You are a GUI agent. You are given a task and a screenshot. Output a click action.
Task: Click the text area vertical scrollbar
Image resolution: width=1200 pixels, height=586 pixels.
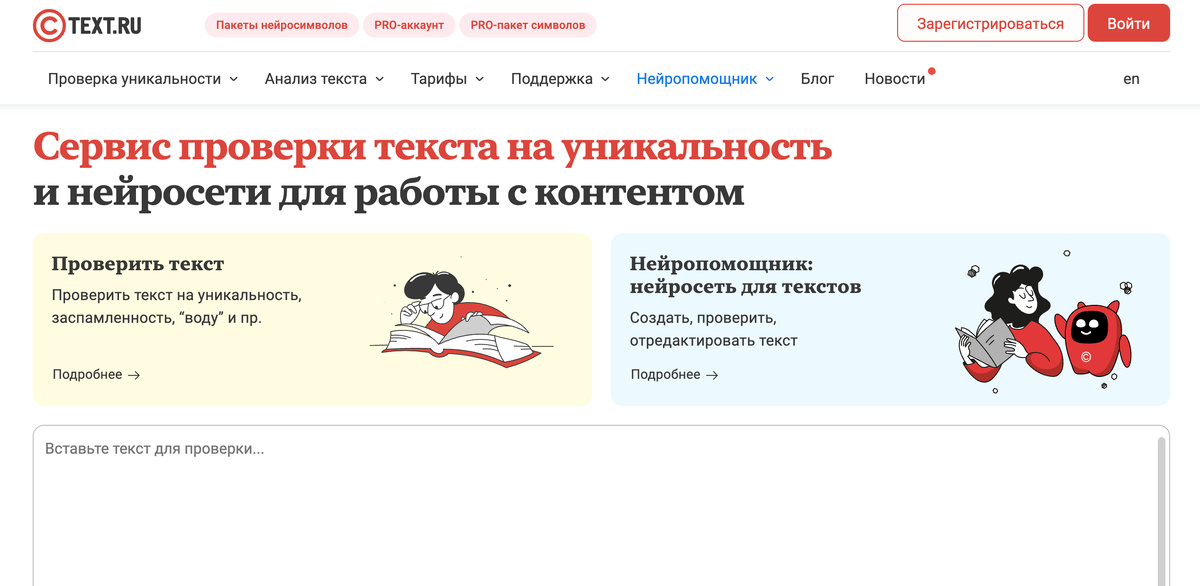coord(1162,510)
